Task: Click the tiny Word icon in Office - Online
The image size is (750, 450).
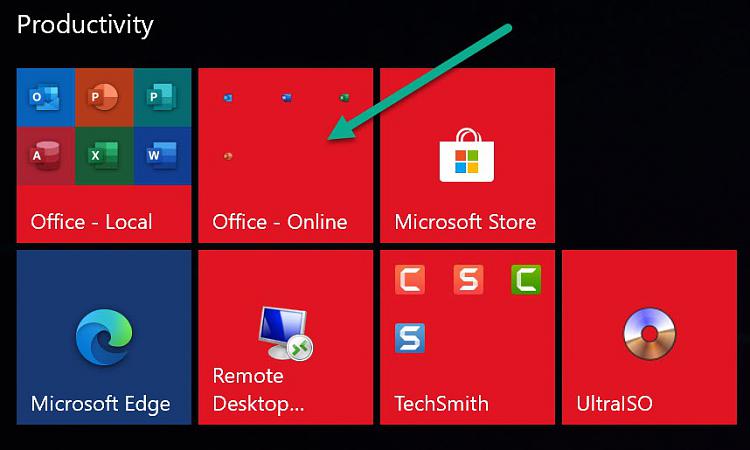Action: (287, 98)
